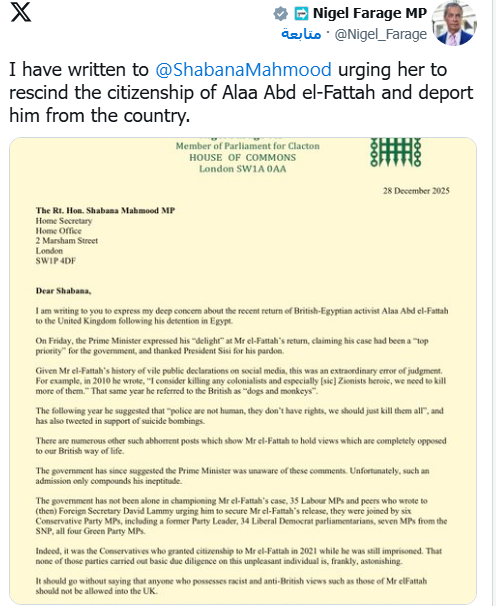Open Nigel Farage's profile avatar

click(x=454, y=24)
